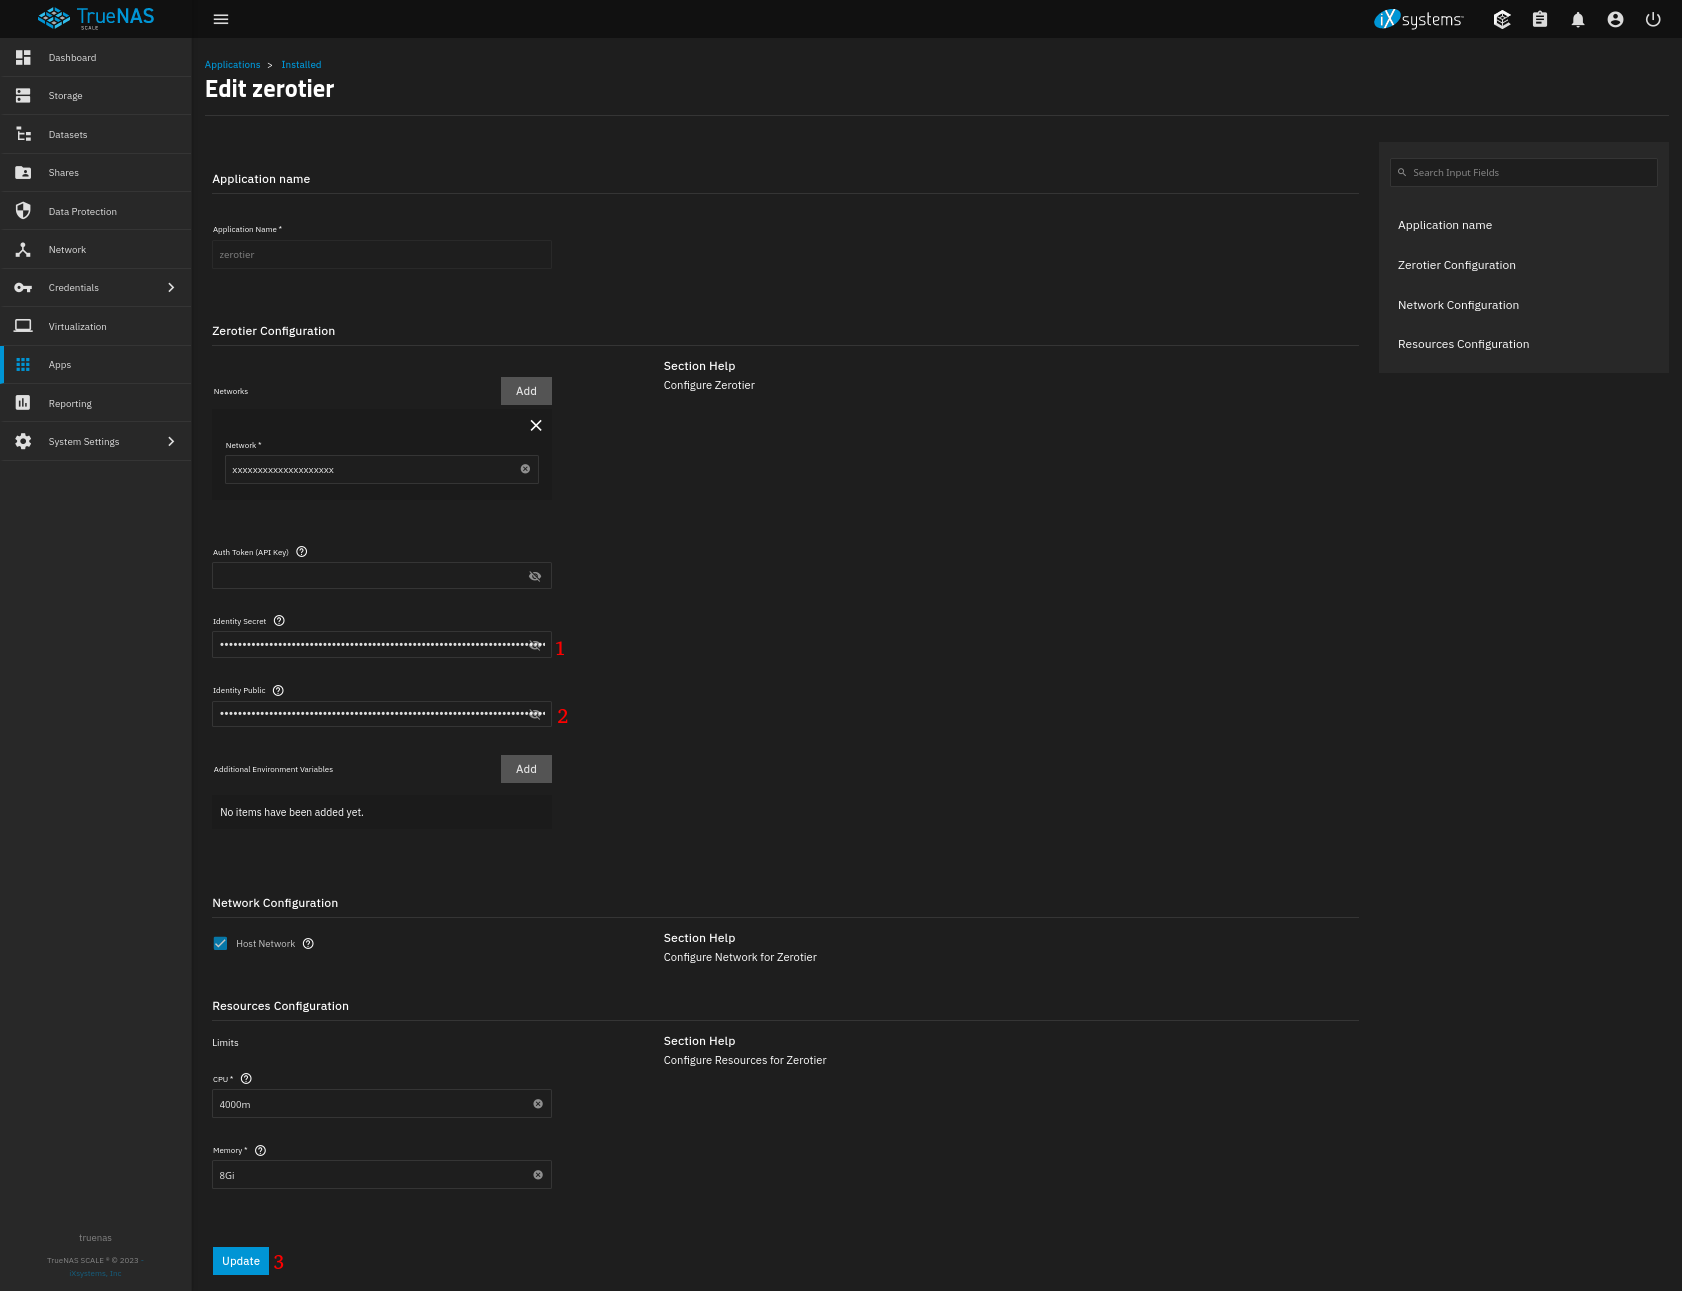Viewport: 1682px width, 1291px height.
Task: Open the user account icon
Action: (1615, 20)
